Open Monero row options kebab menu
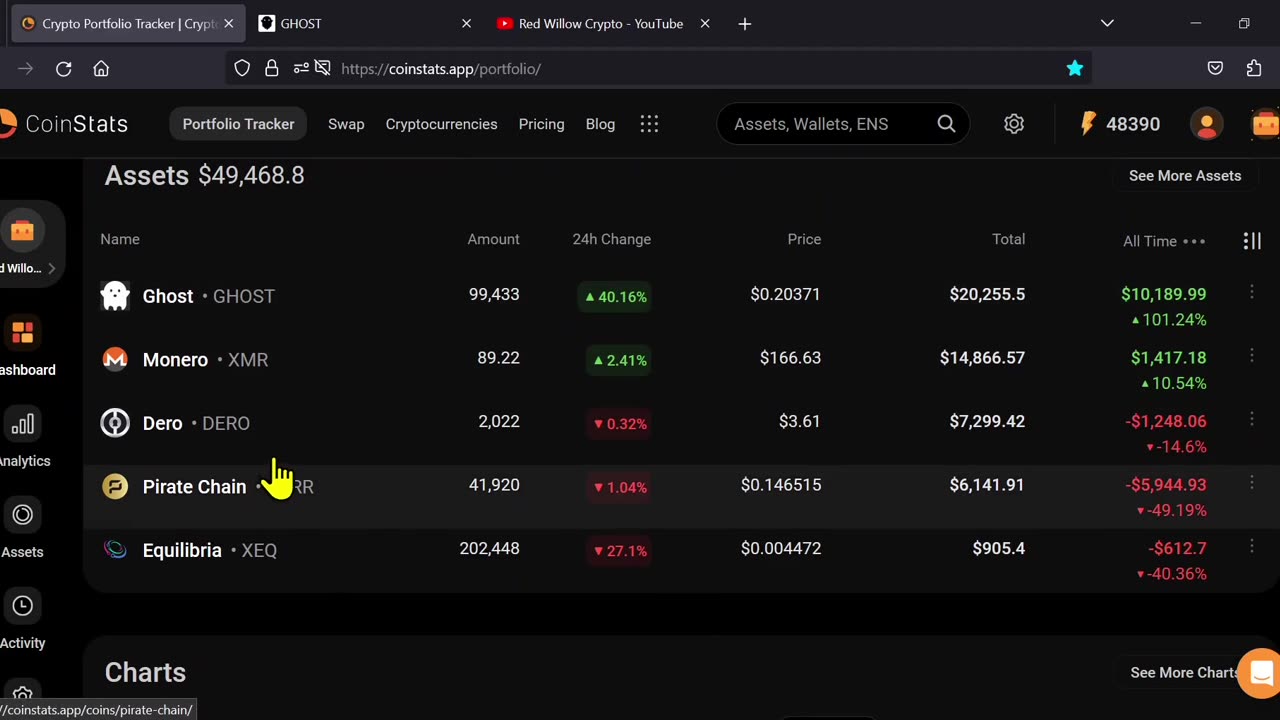 click(x=1251, y=356)
